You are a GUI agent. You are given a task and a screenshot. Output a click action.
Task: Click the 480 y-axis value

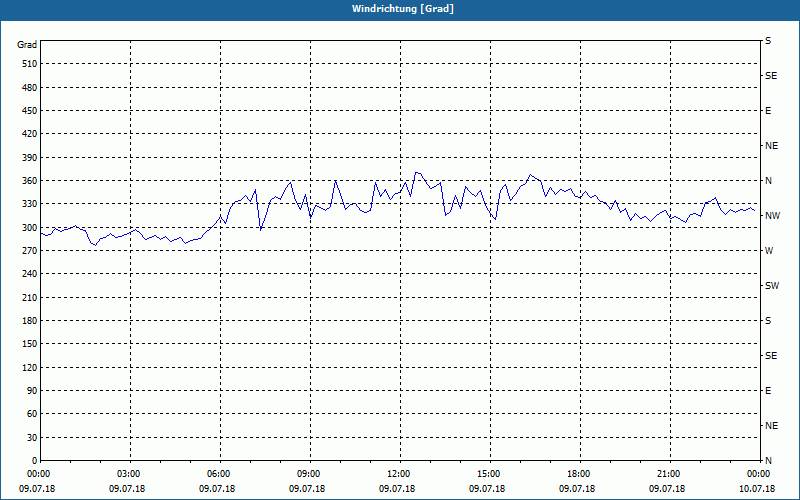pos(30,88)
